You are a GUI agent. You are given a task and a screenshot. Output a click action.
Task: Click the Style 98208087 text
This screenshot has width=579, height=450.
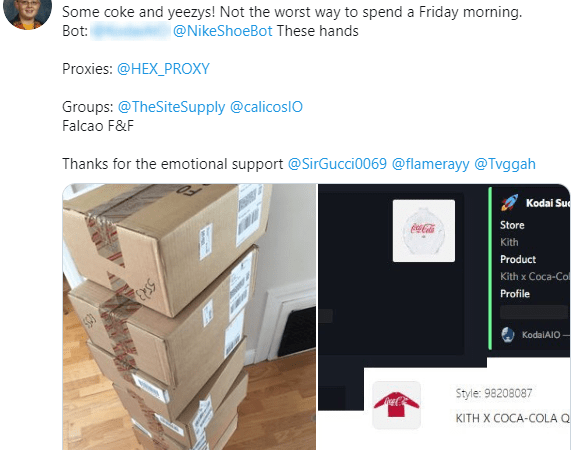click(x=494, y=393)
